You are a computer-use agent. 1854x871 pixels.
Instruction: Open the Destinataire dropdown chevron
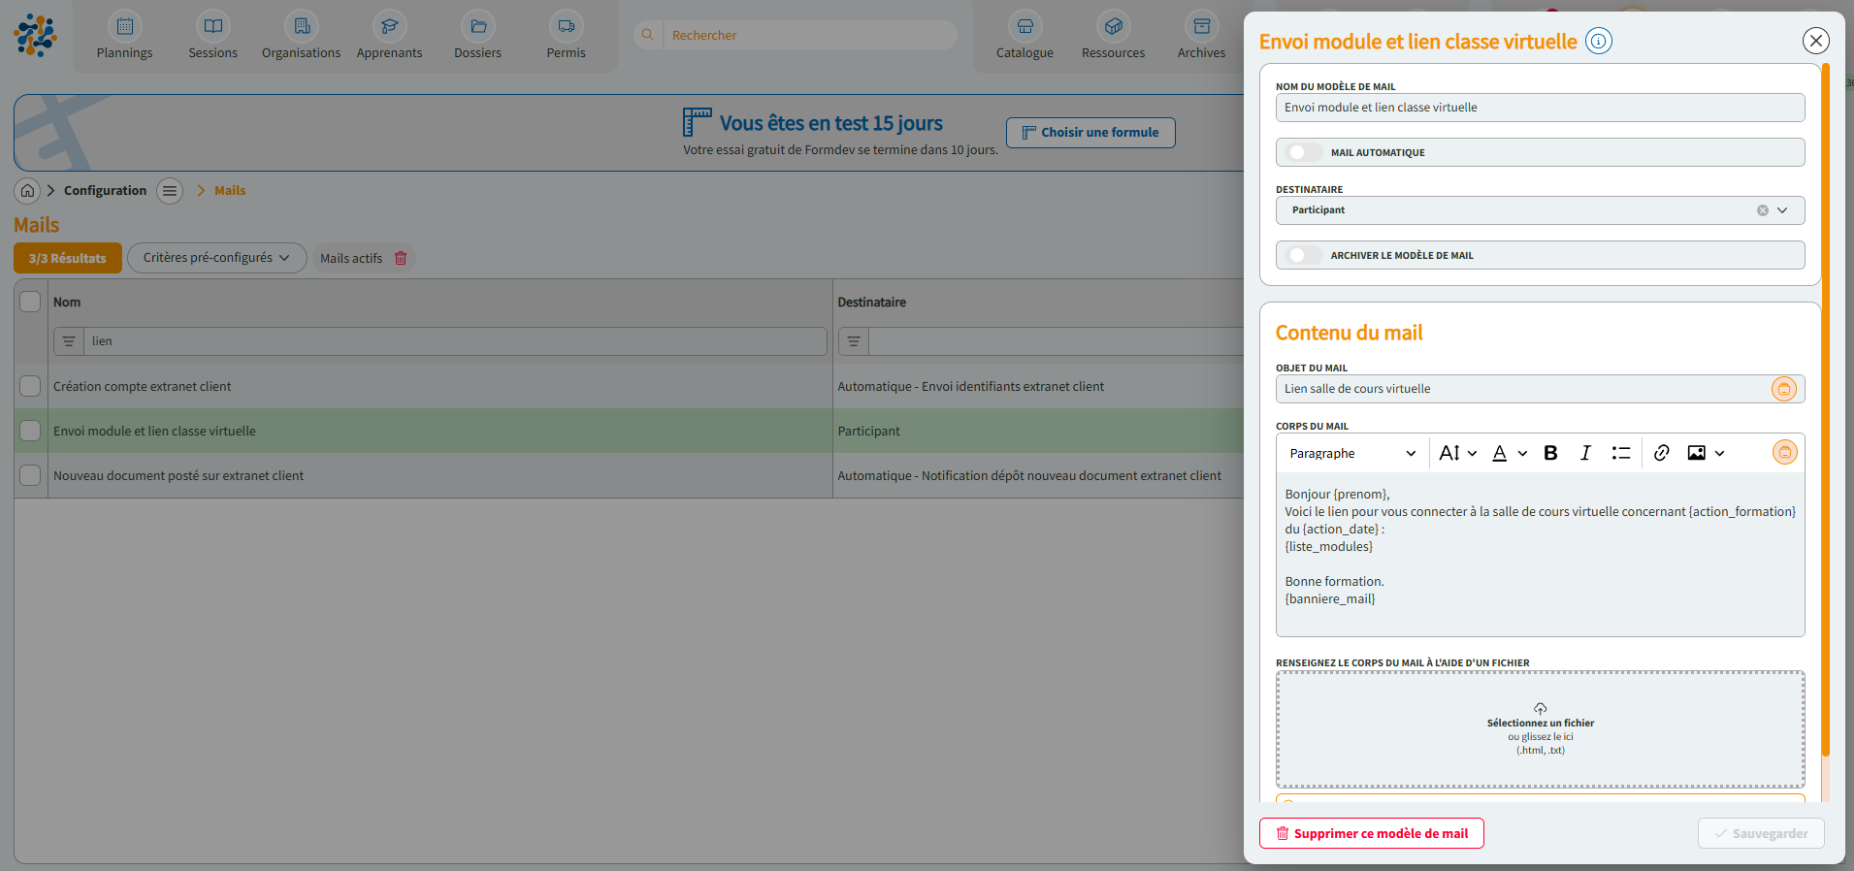(1782, 210)
